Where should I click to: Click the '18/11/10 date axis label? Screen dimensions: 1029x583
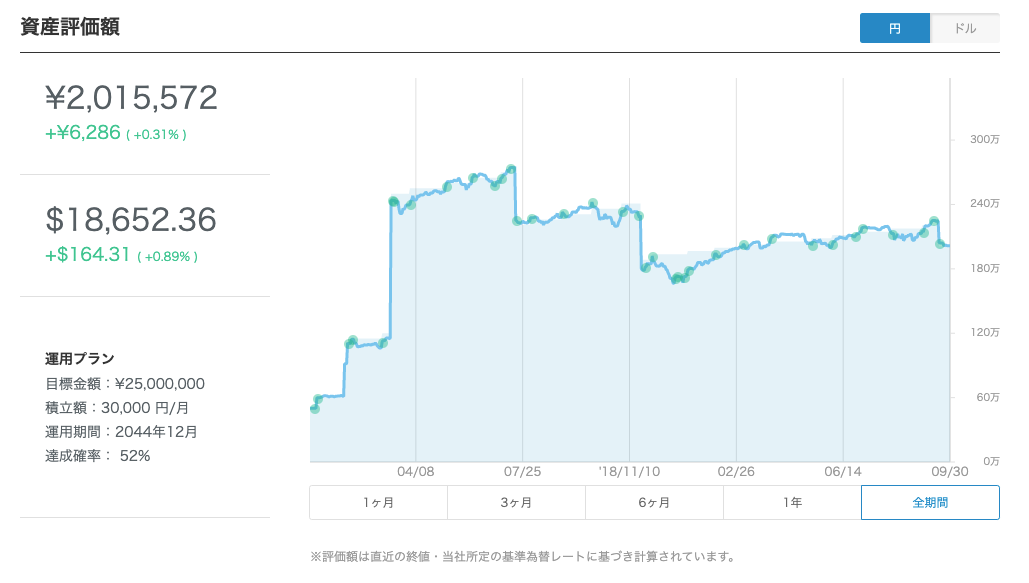click(x=628, y=470)
